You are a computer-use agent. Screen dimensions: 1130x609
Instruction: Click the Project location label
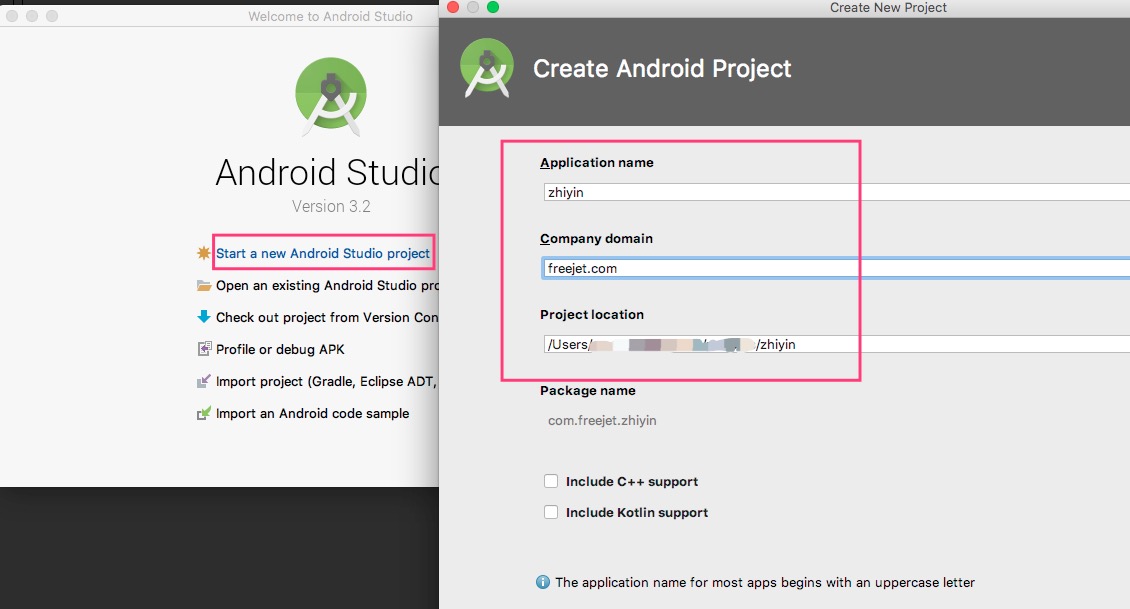592,314
